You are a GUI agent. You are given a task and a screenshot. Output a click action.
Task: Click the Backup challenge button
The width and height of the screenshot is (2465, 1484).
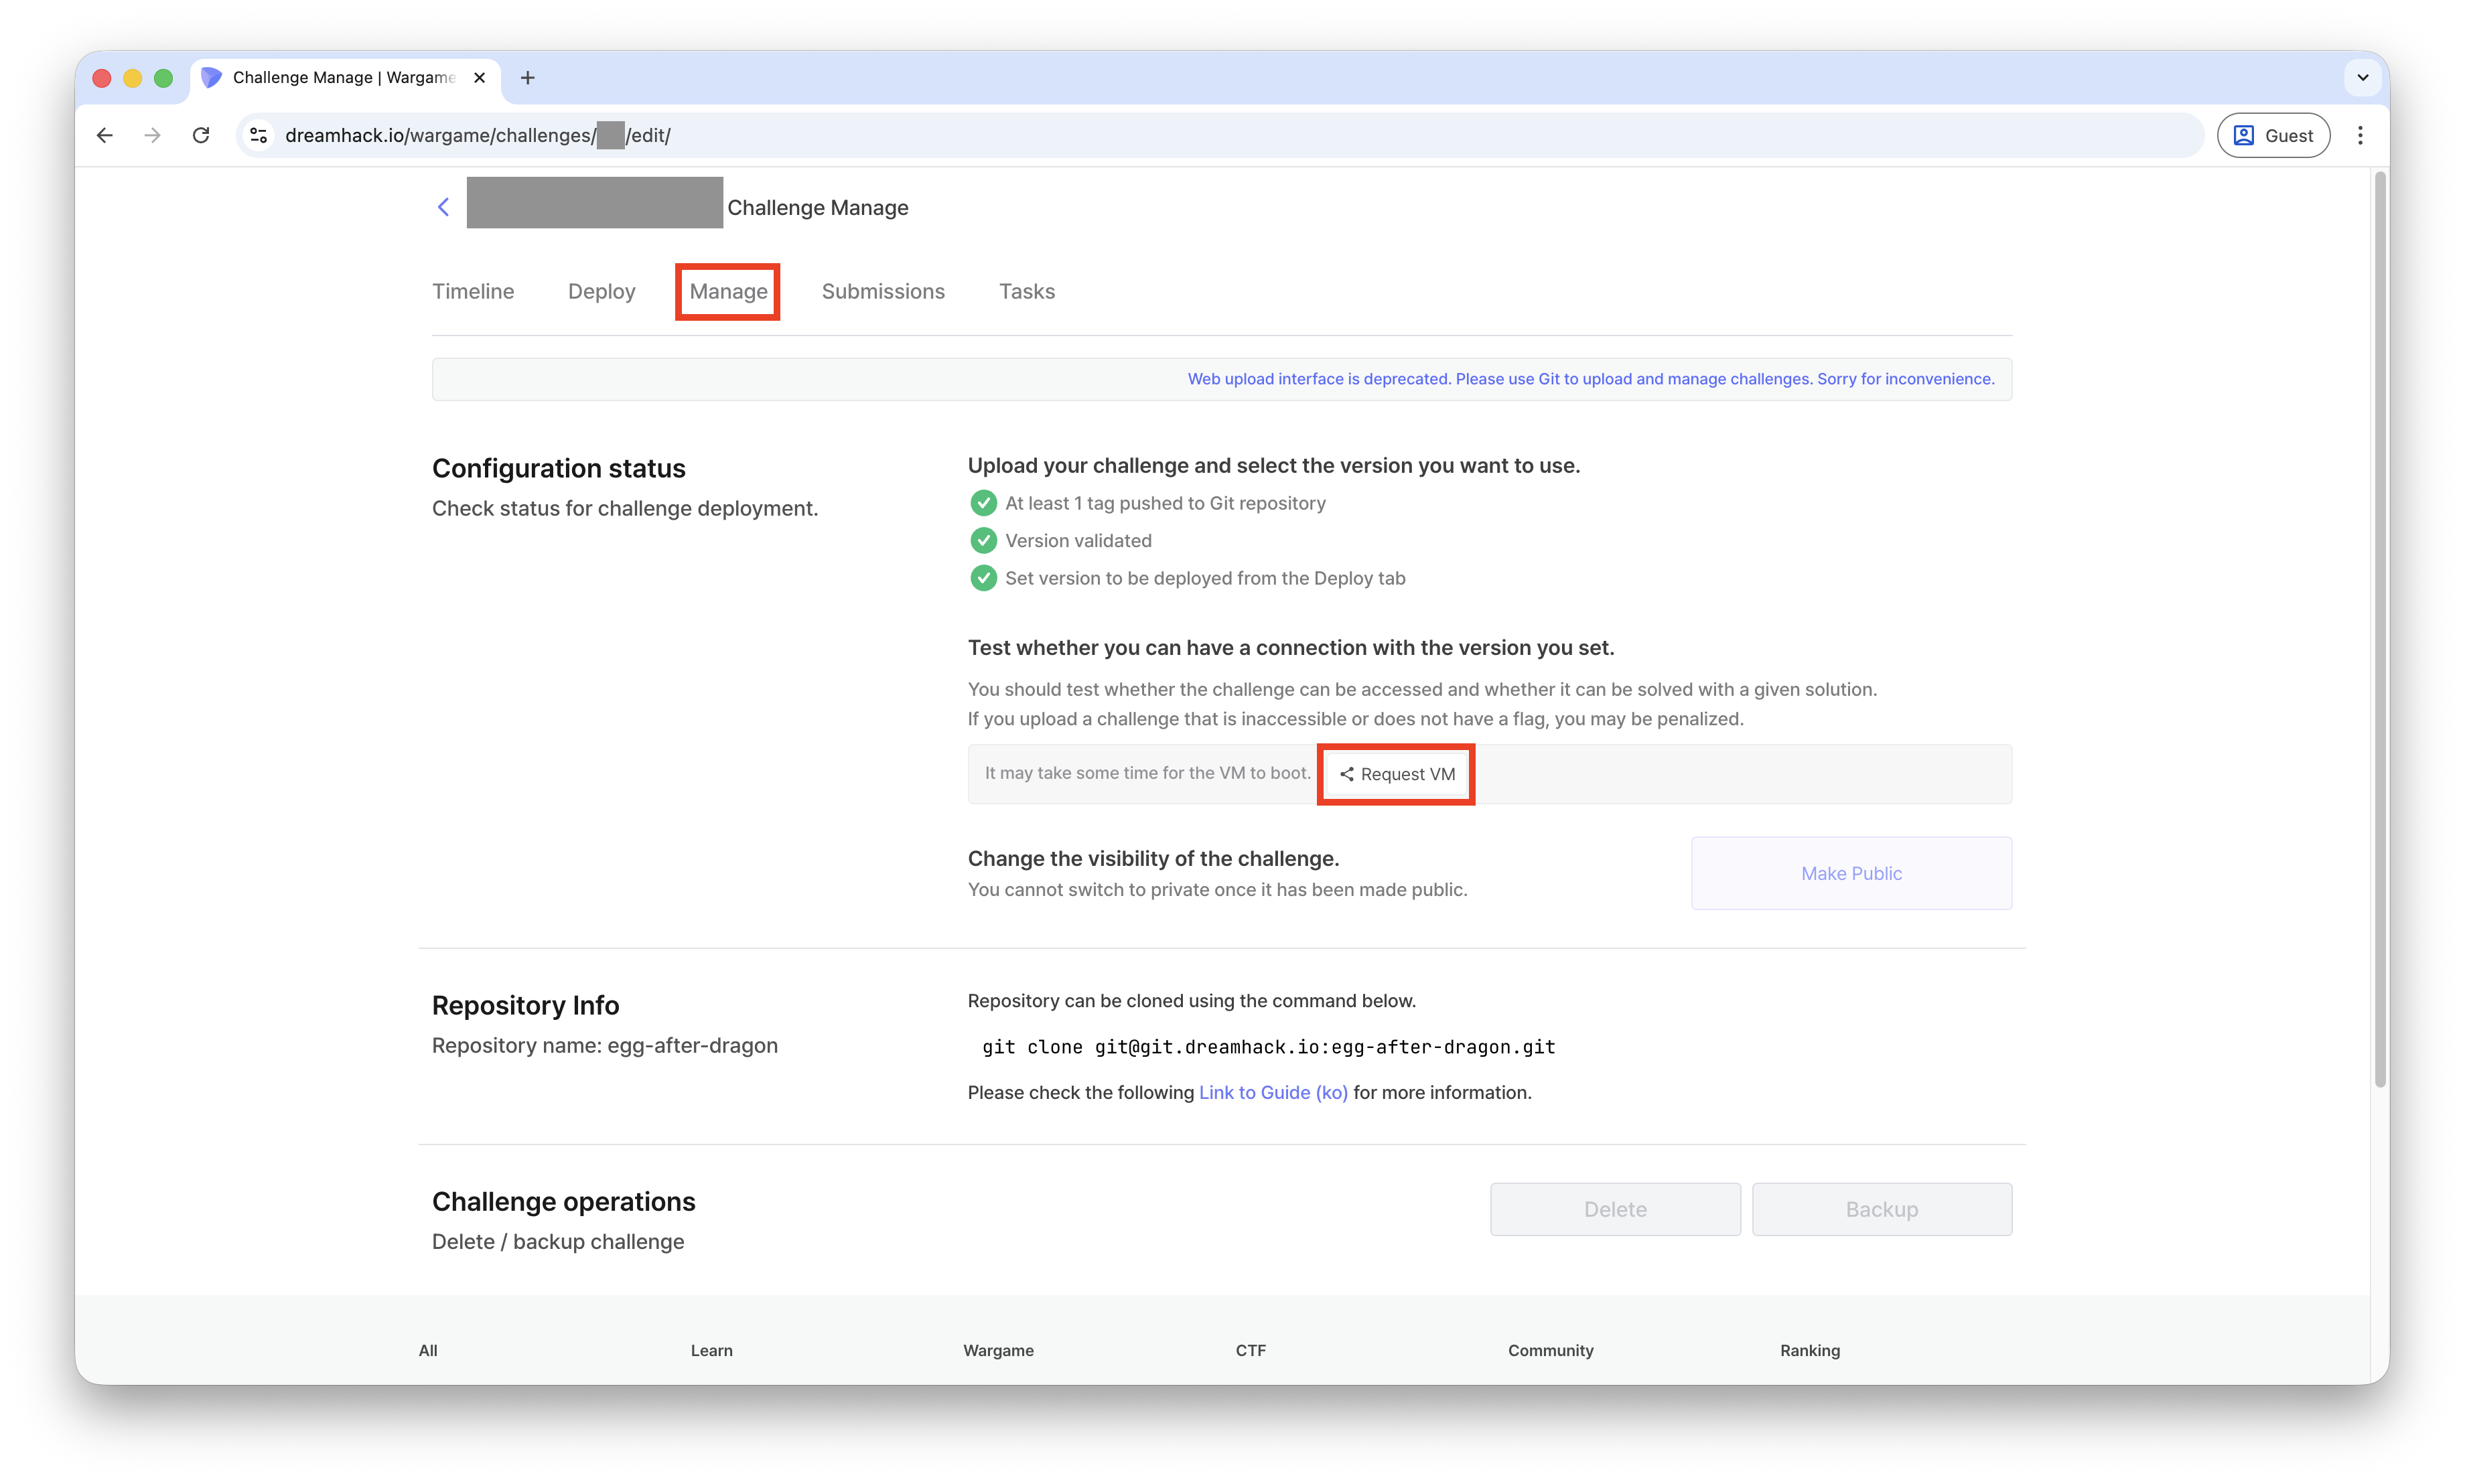coord(1881,1209)
